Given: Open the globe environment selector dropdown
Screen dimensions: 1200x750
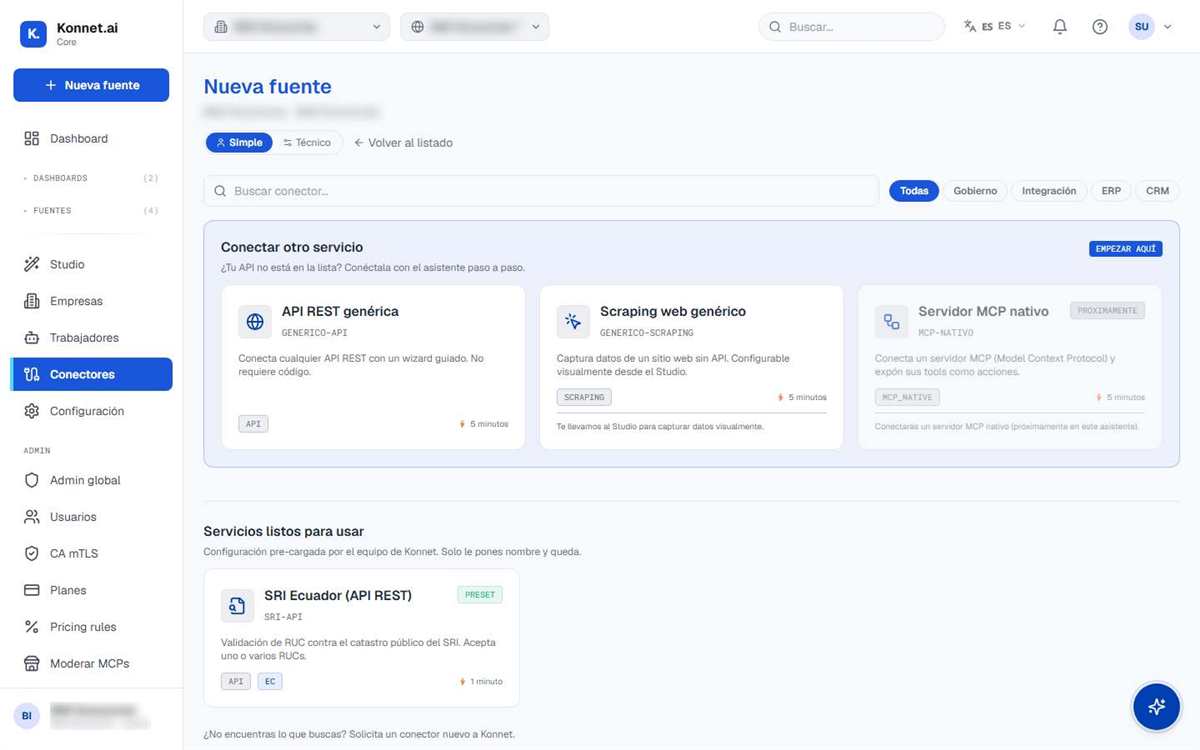Looking at the screenshot, I should [x=475, y=27].
